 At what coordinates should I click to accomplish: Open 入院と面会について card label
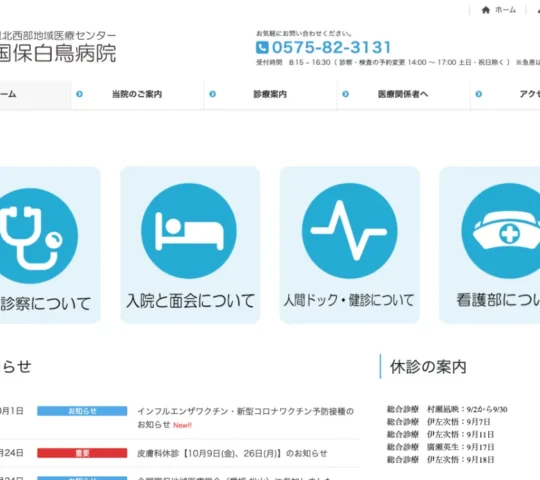click(x=190, y=301)
